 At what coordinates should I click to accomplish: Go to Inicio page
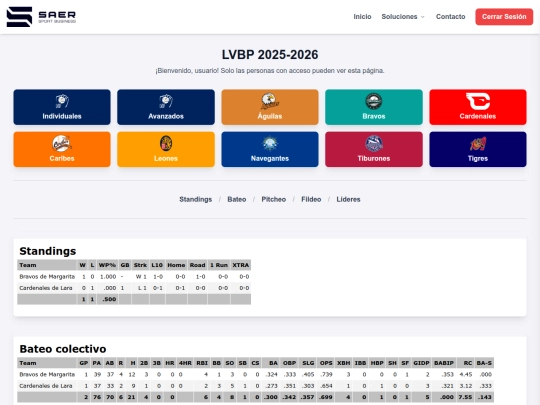tap(362, 17)
